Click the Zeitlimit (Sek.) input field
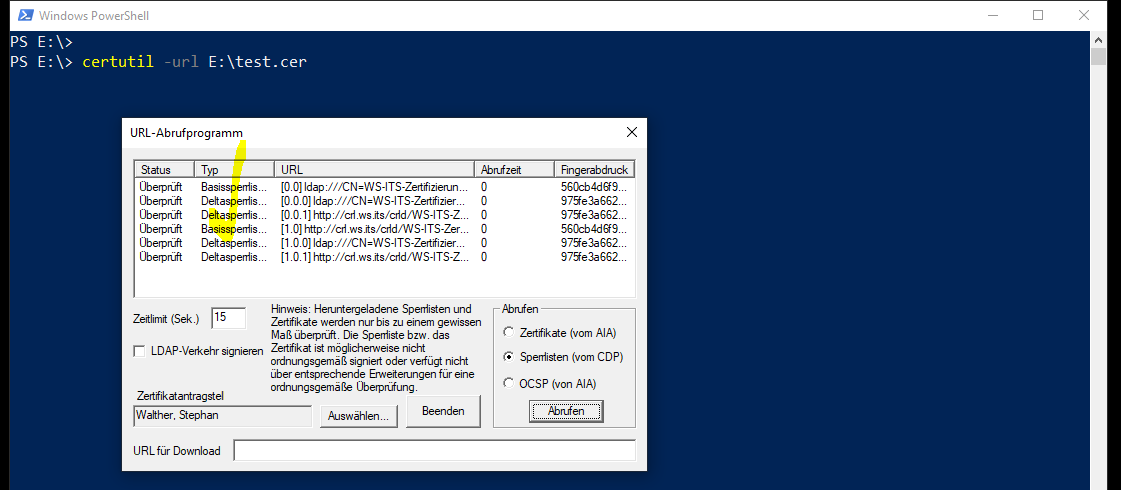This screenshot has height=490, width=1121. [229, 318]
